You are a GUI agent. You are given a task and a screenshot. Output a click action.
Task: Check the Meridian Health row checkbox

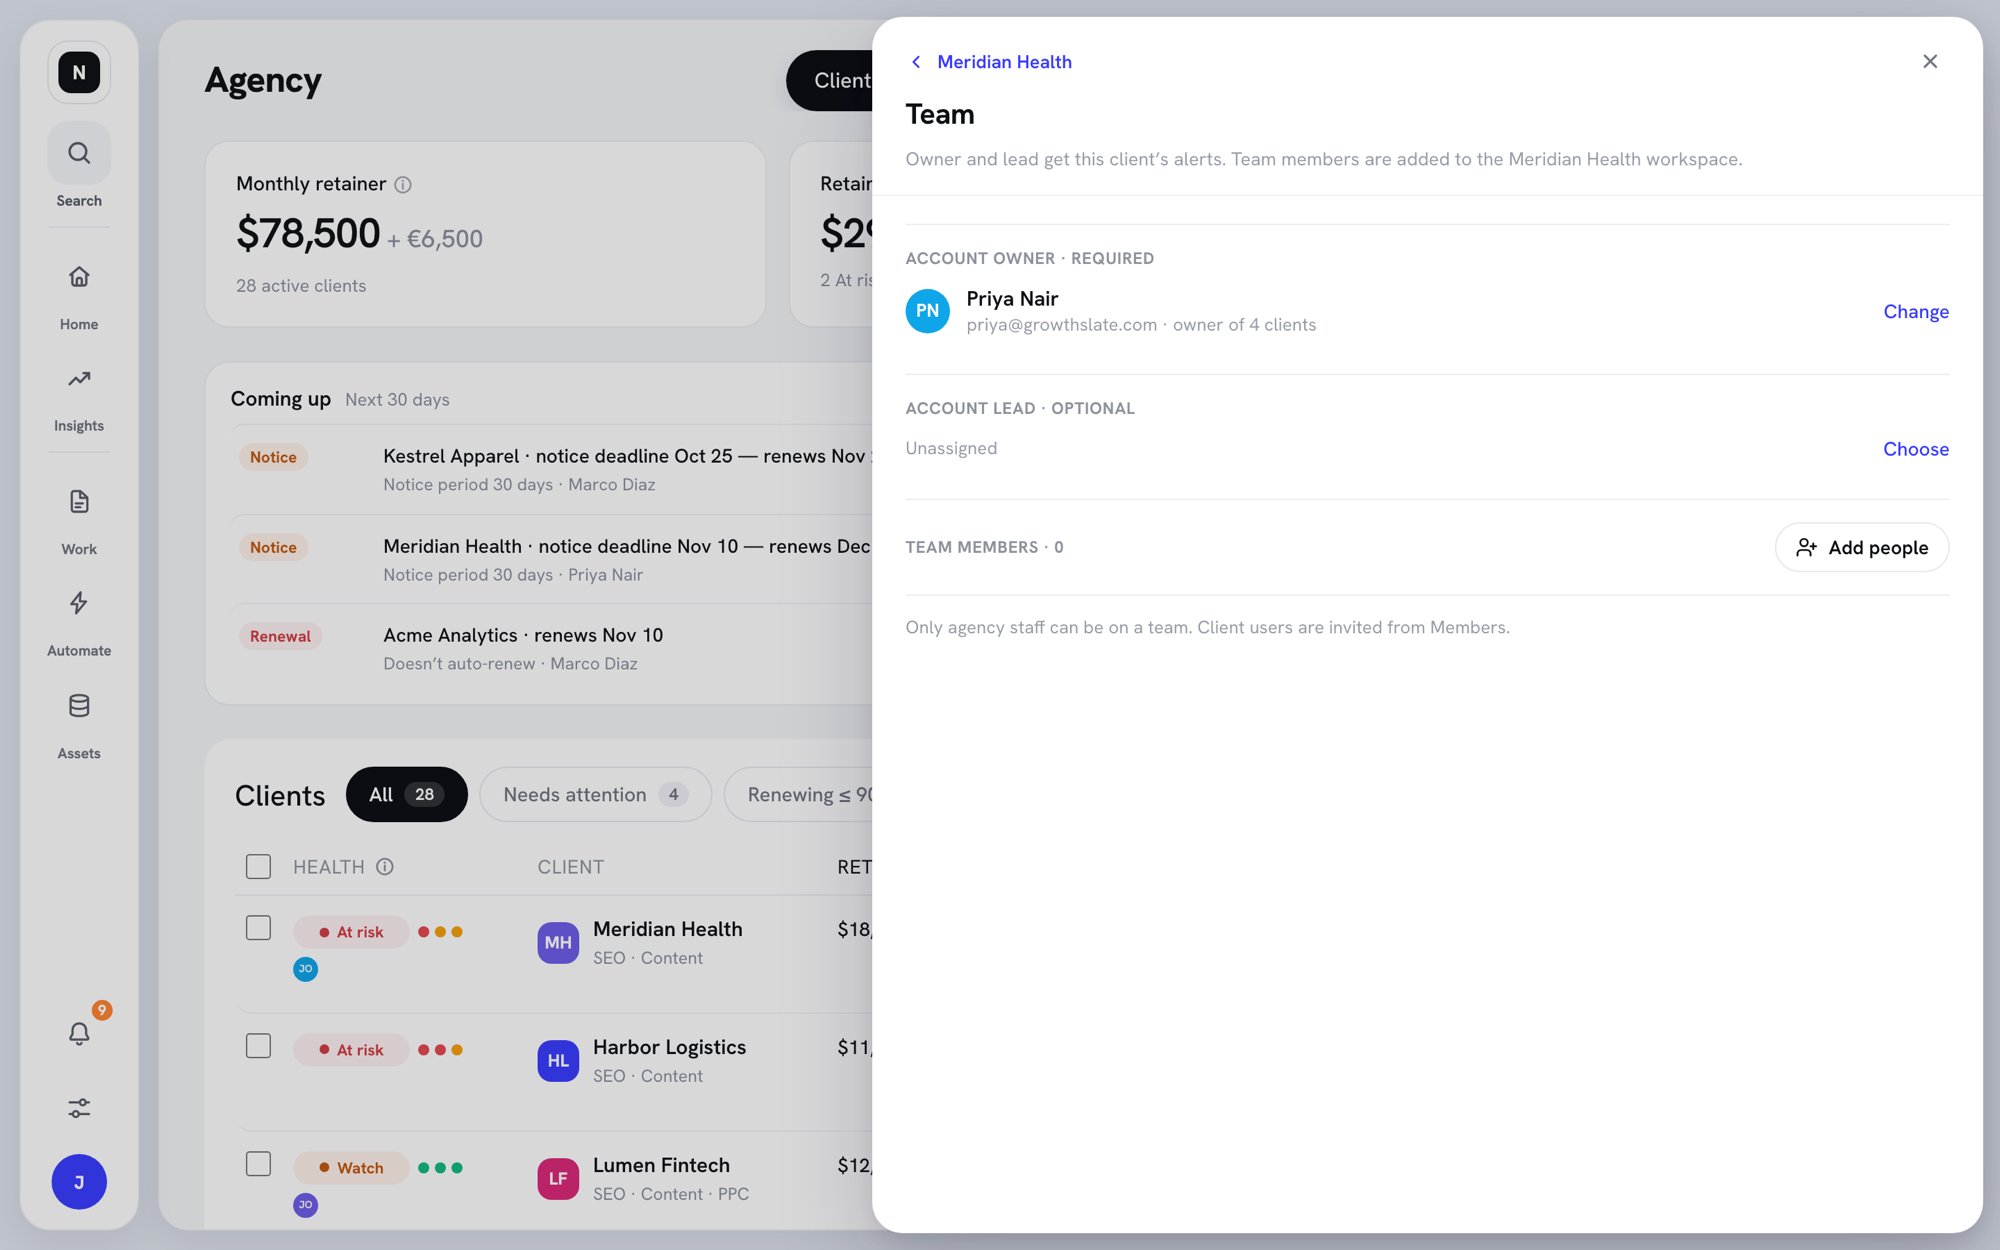tap(258, 929)
